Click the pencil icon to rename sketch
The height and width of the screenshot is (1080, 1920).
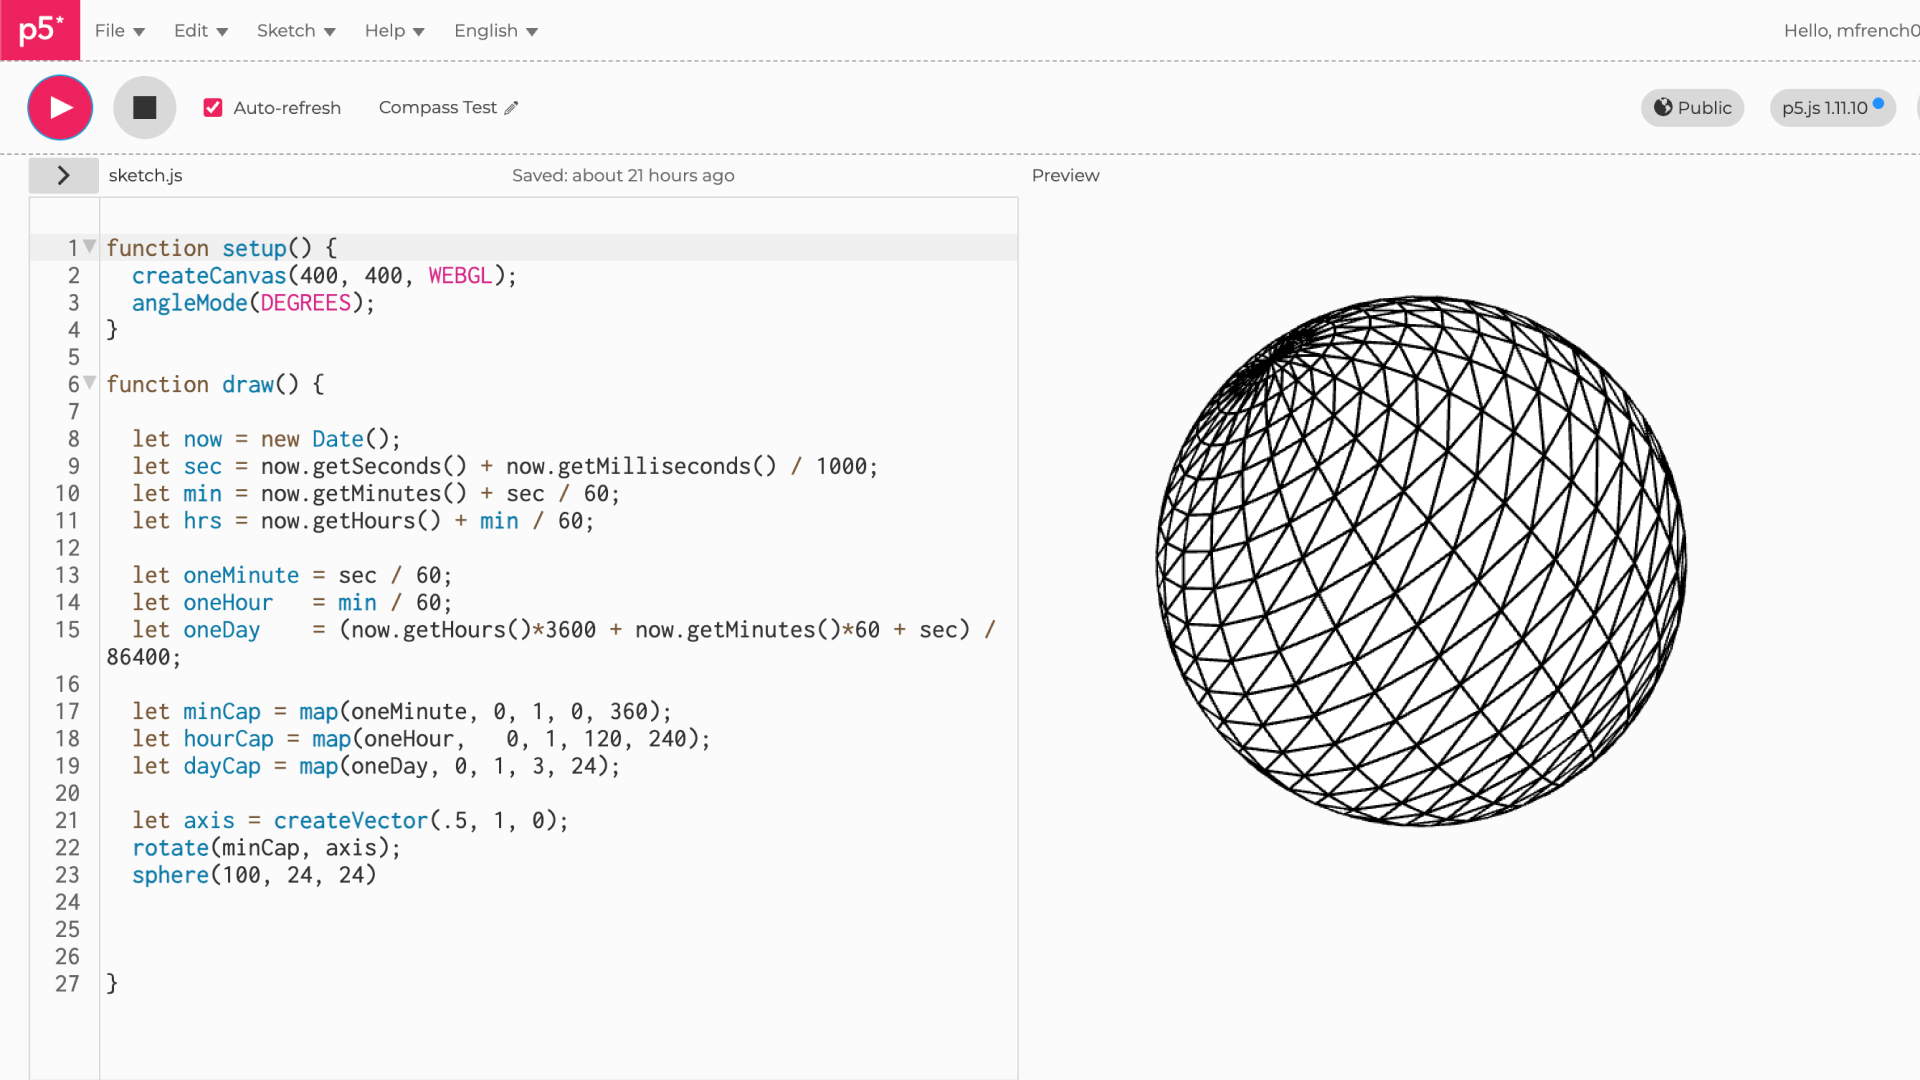(511, 108)
